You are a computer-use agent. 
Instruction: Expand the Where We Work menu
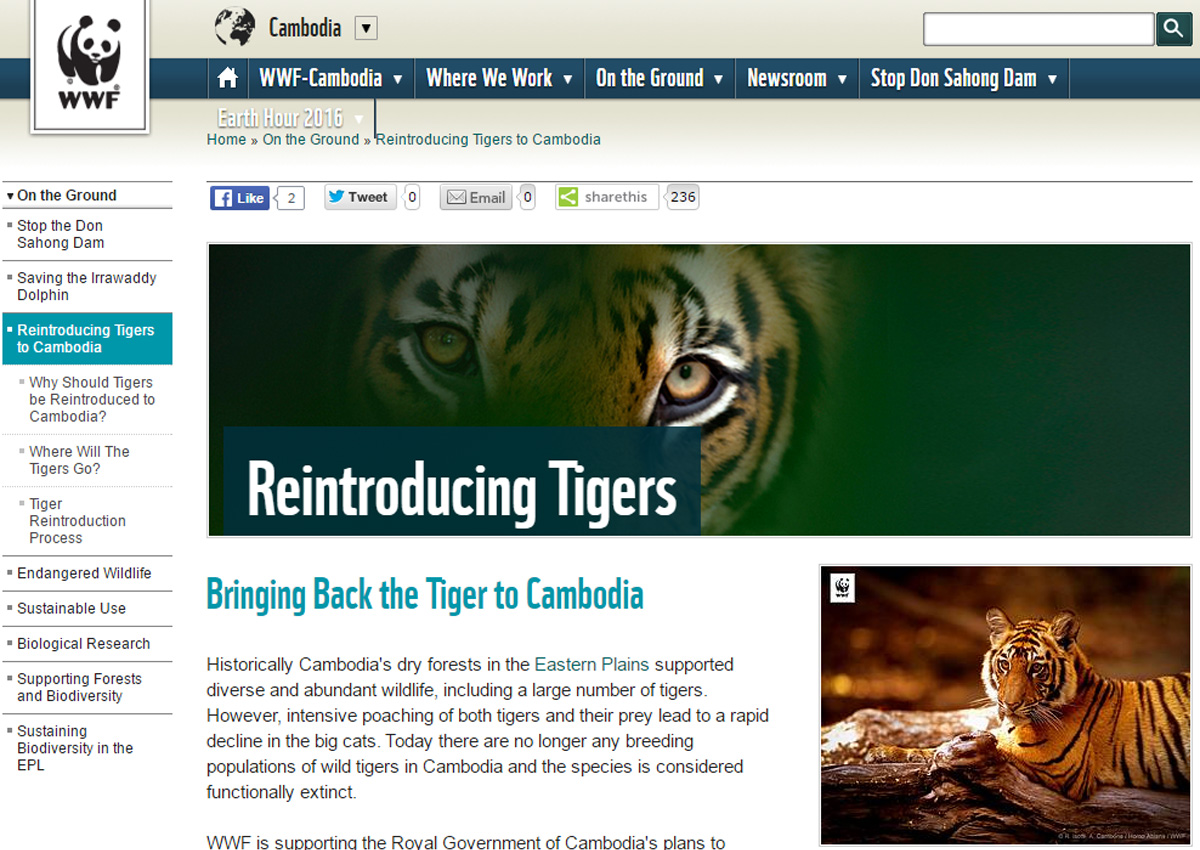click(499, 78)
